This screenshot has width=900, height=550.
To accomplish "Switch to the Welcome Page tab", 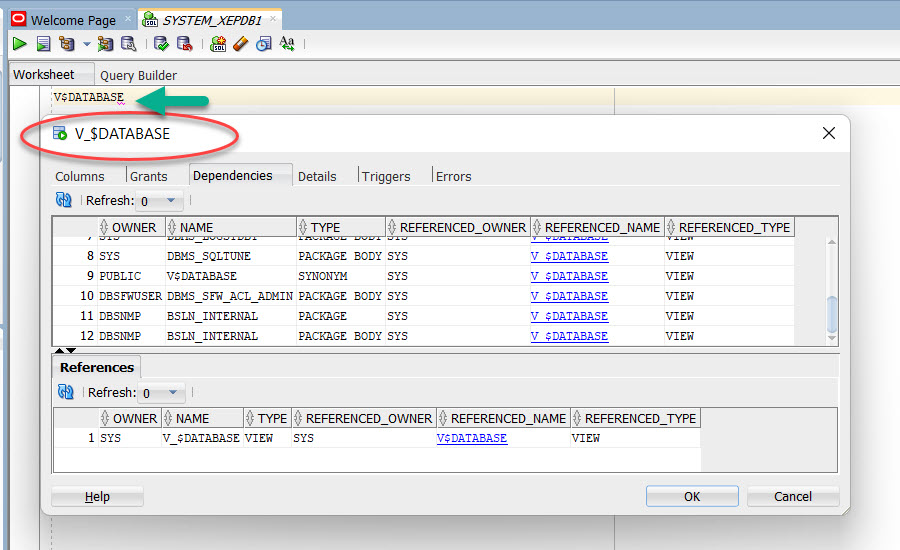I will coord(73,20).
